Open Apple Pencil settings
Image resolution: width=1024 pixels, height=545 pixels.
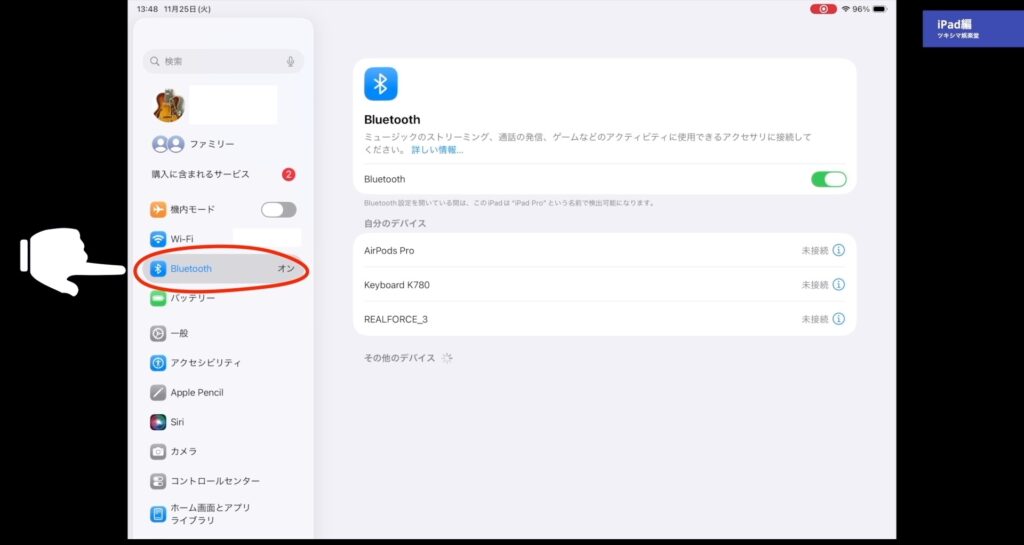click(197, 393)
